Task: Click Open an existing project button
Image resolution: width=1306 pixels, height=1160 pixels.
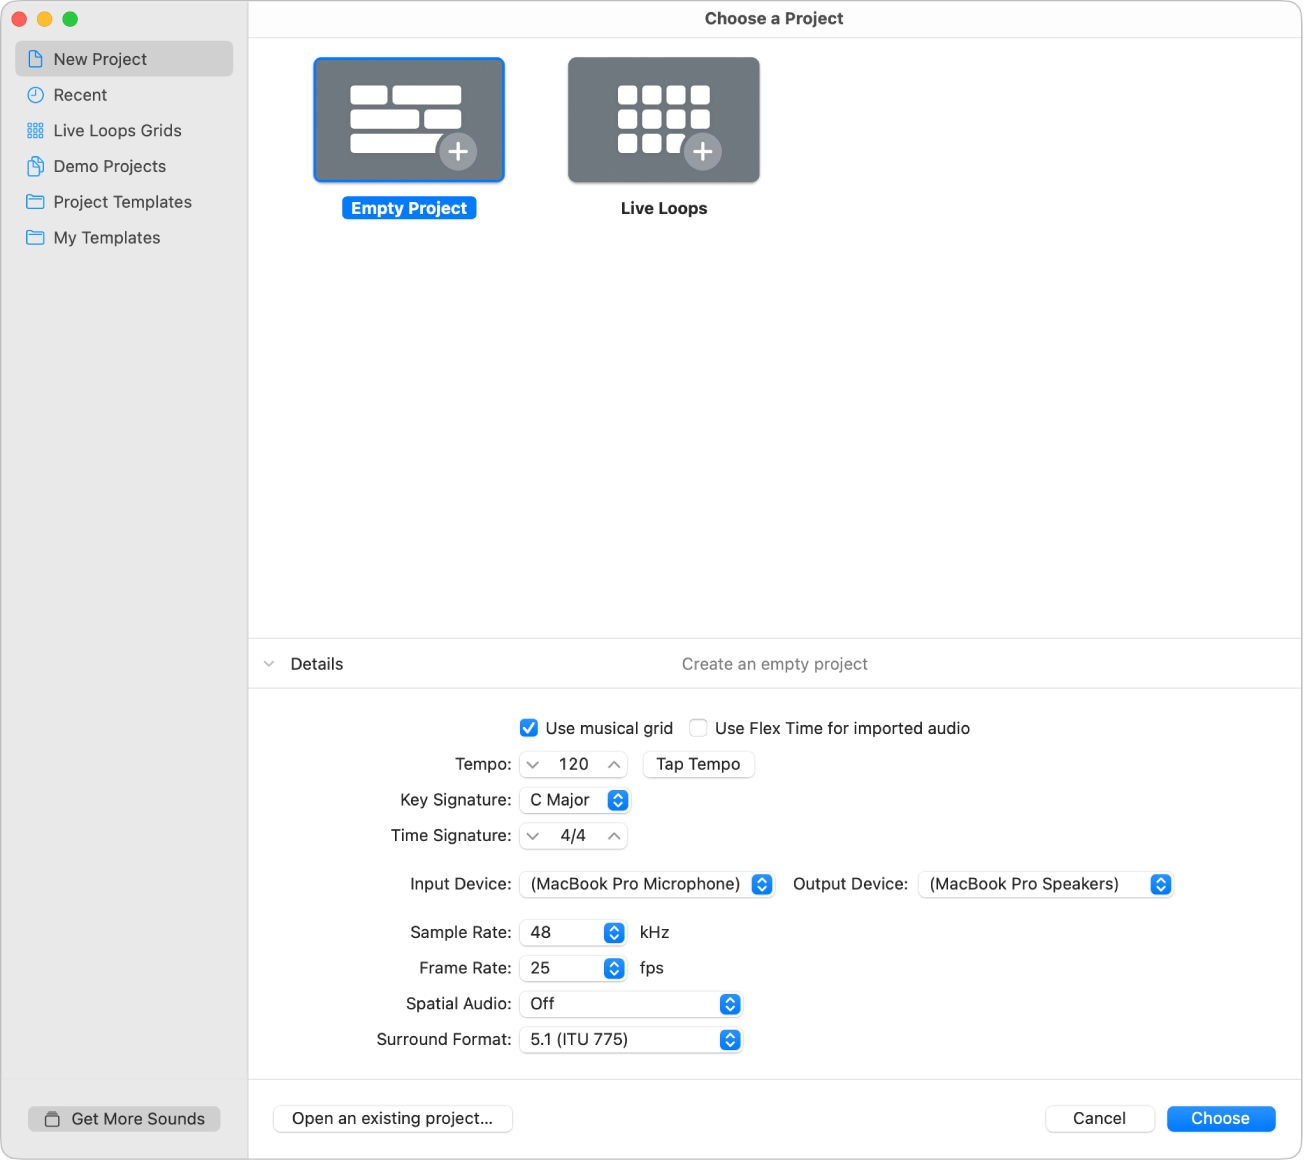Action: coord(392,1119)
